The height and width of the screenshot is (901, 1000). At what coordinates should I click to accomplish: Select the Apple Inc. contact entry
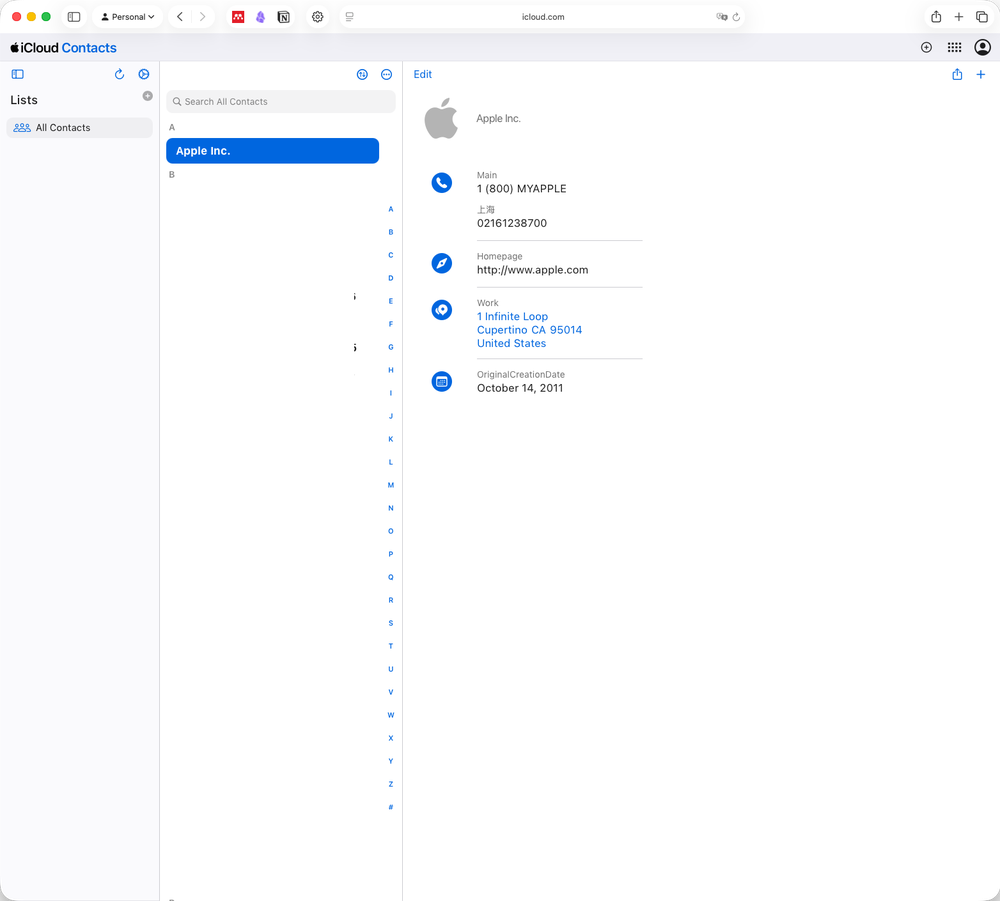[272, 150]
